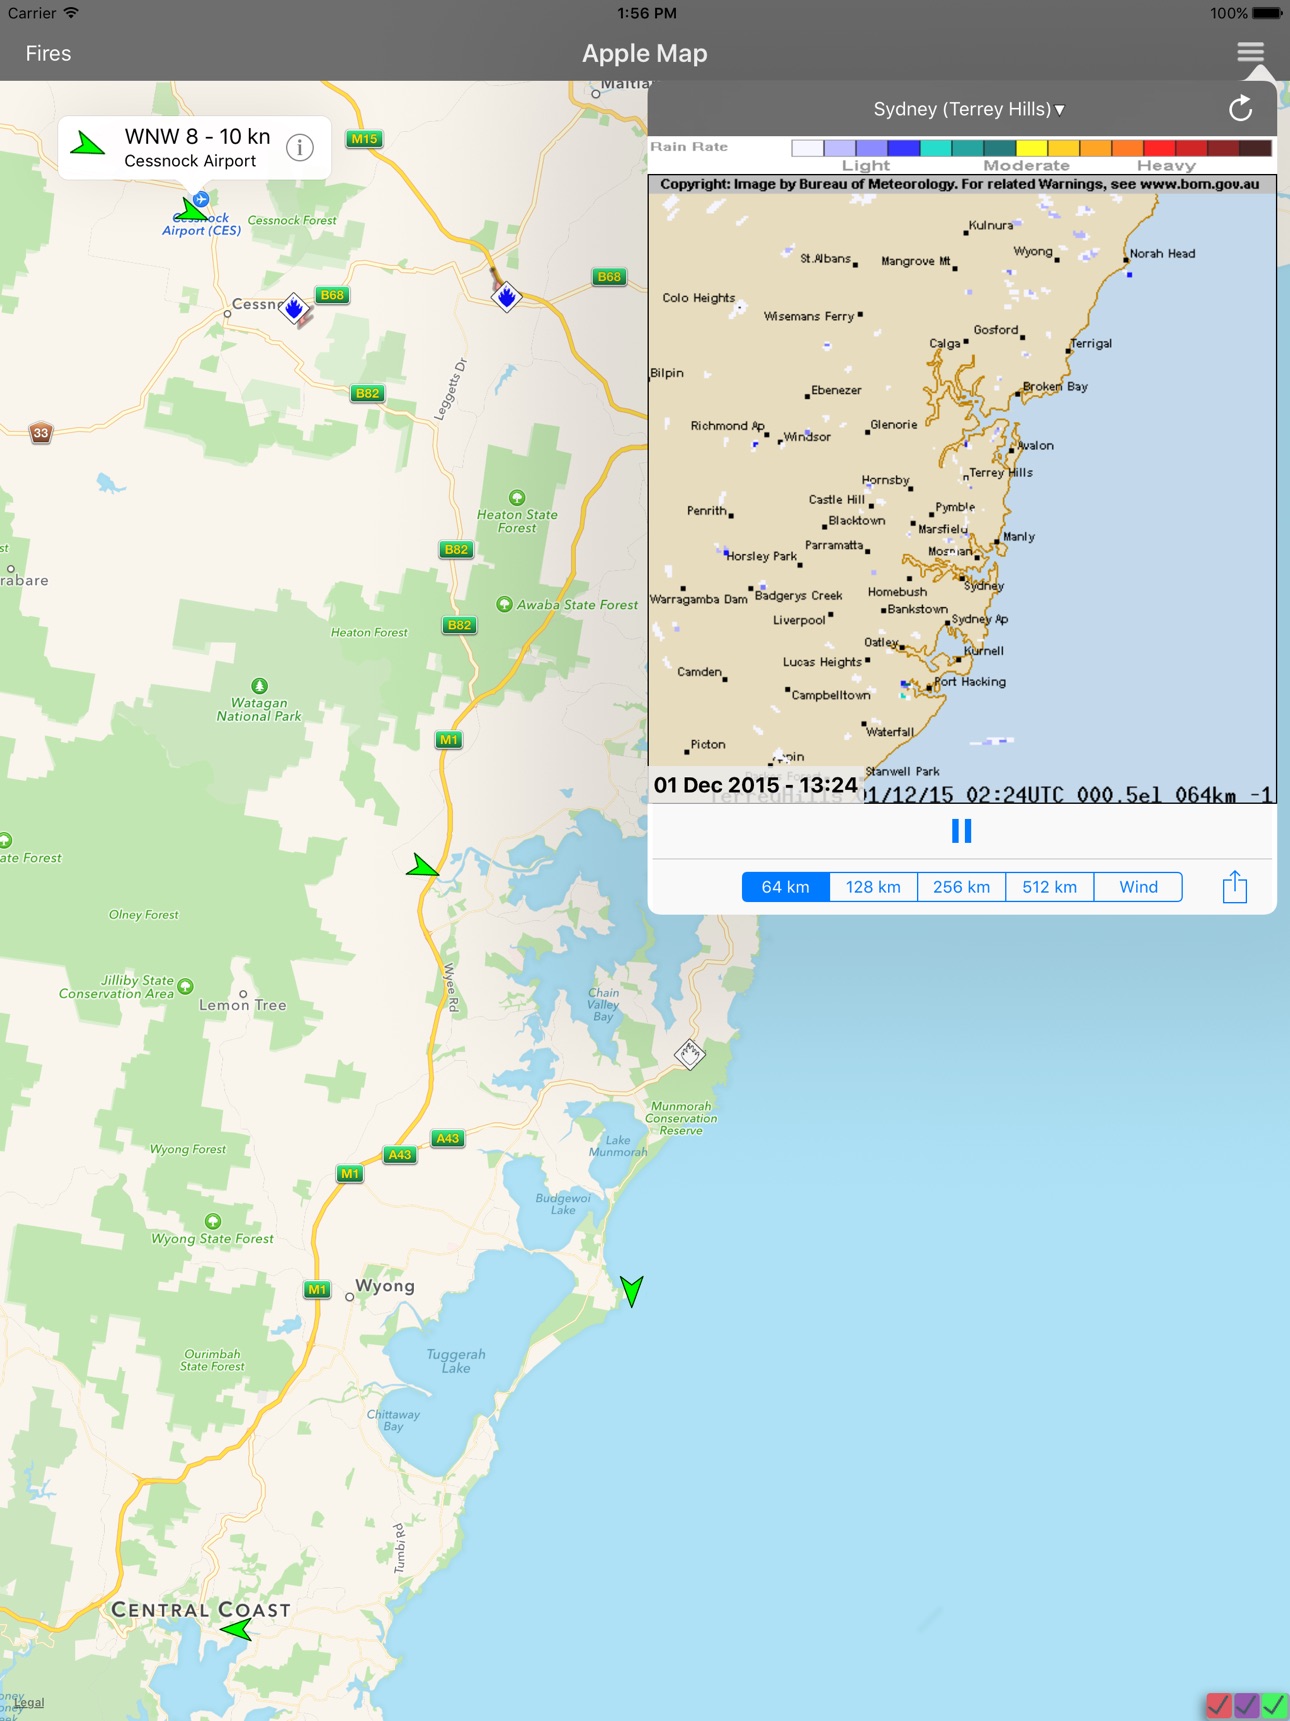Pause the radar animation
This screenshot has height=1721, width=1290.
[961, 831]
